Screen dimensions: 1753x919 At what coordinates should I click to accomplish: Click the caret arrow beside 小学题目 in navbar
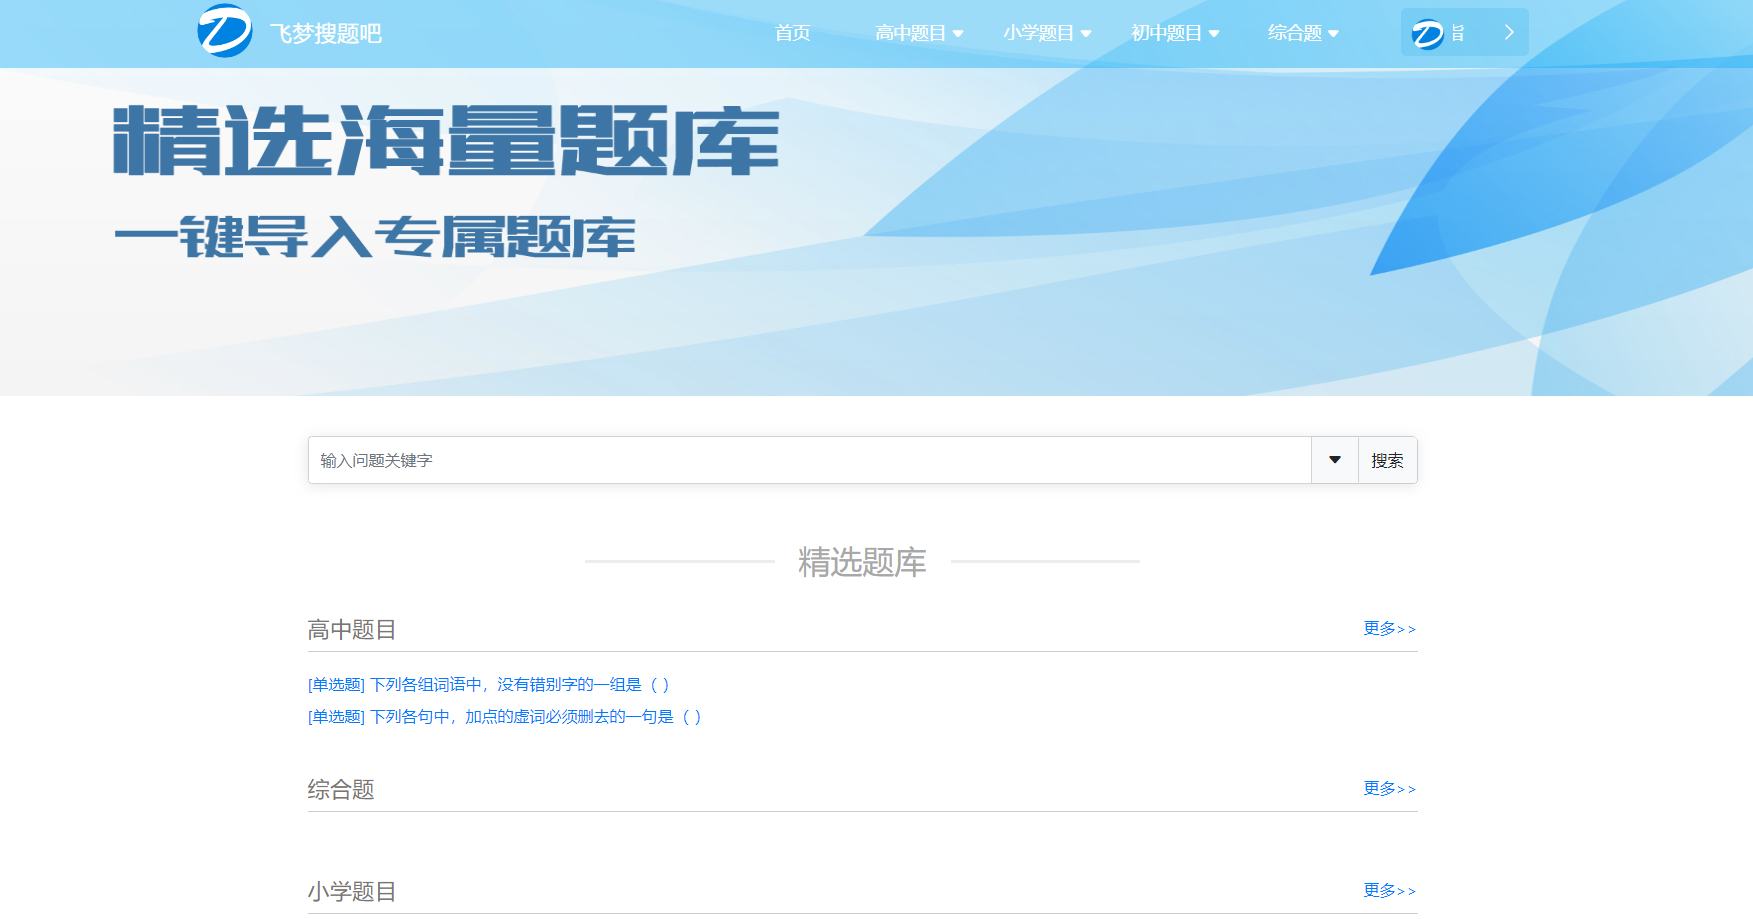tap(1086, 34)
